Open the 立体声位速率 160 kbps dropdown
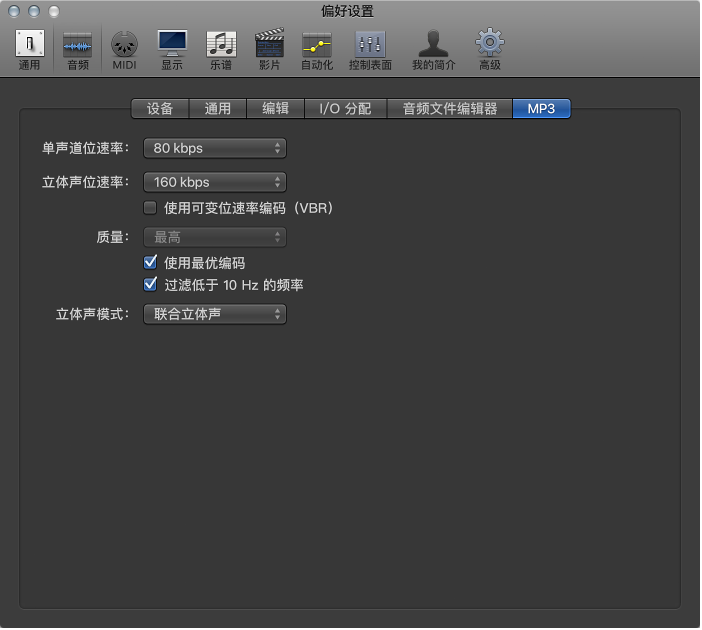Viewport: 702px width, 630px height. (215, 183)
